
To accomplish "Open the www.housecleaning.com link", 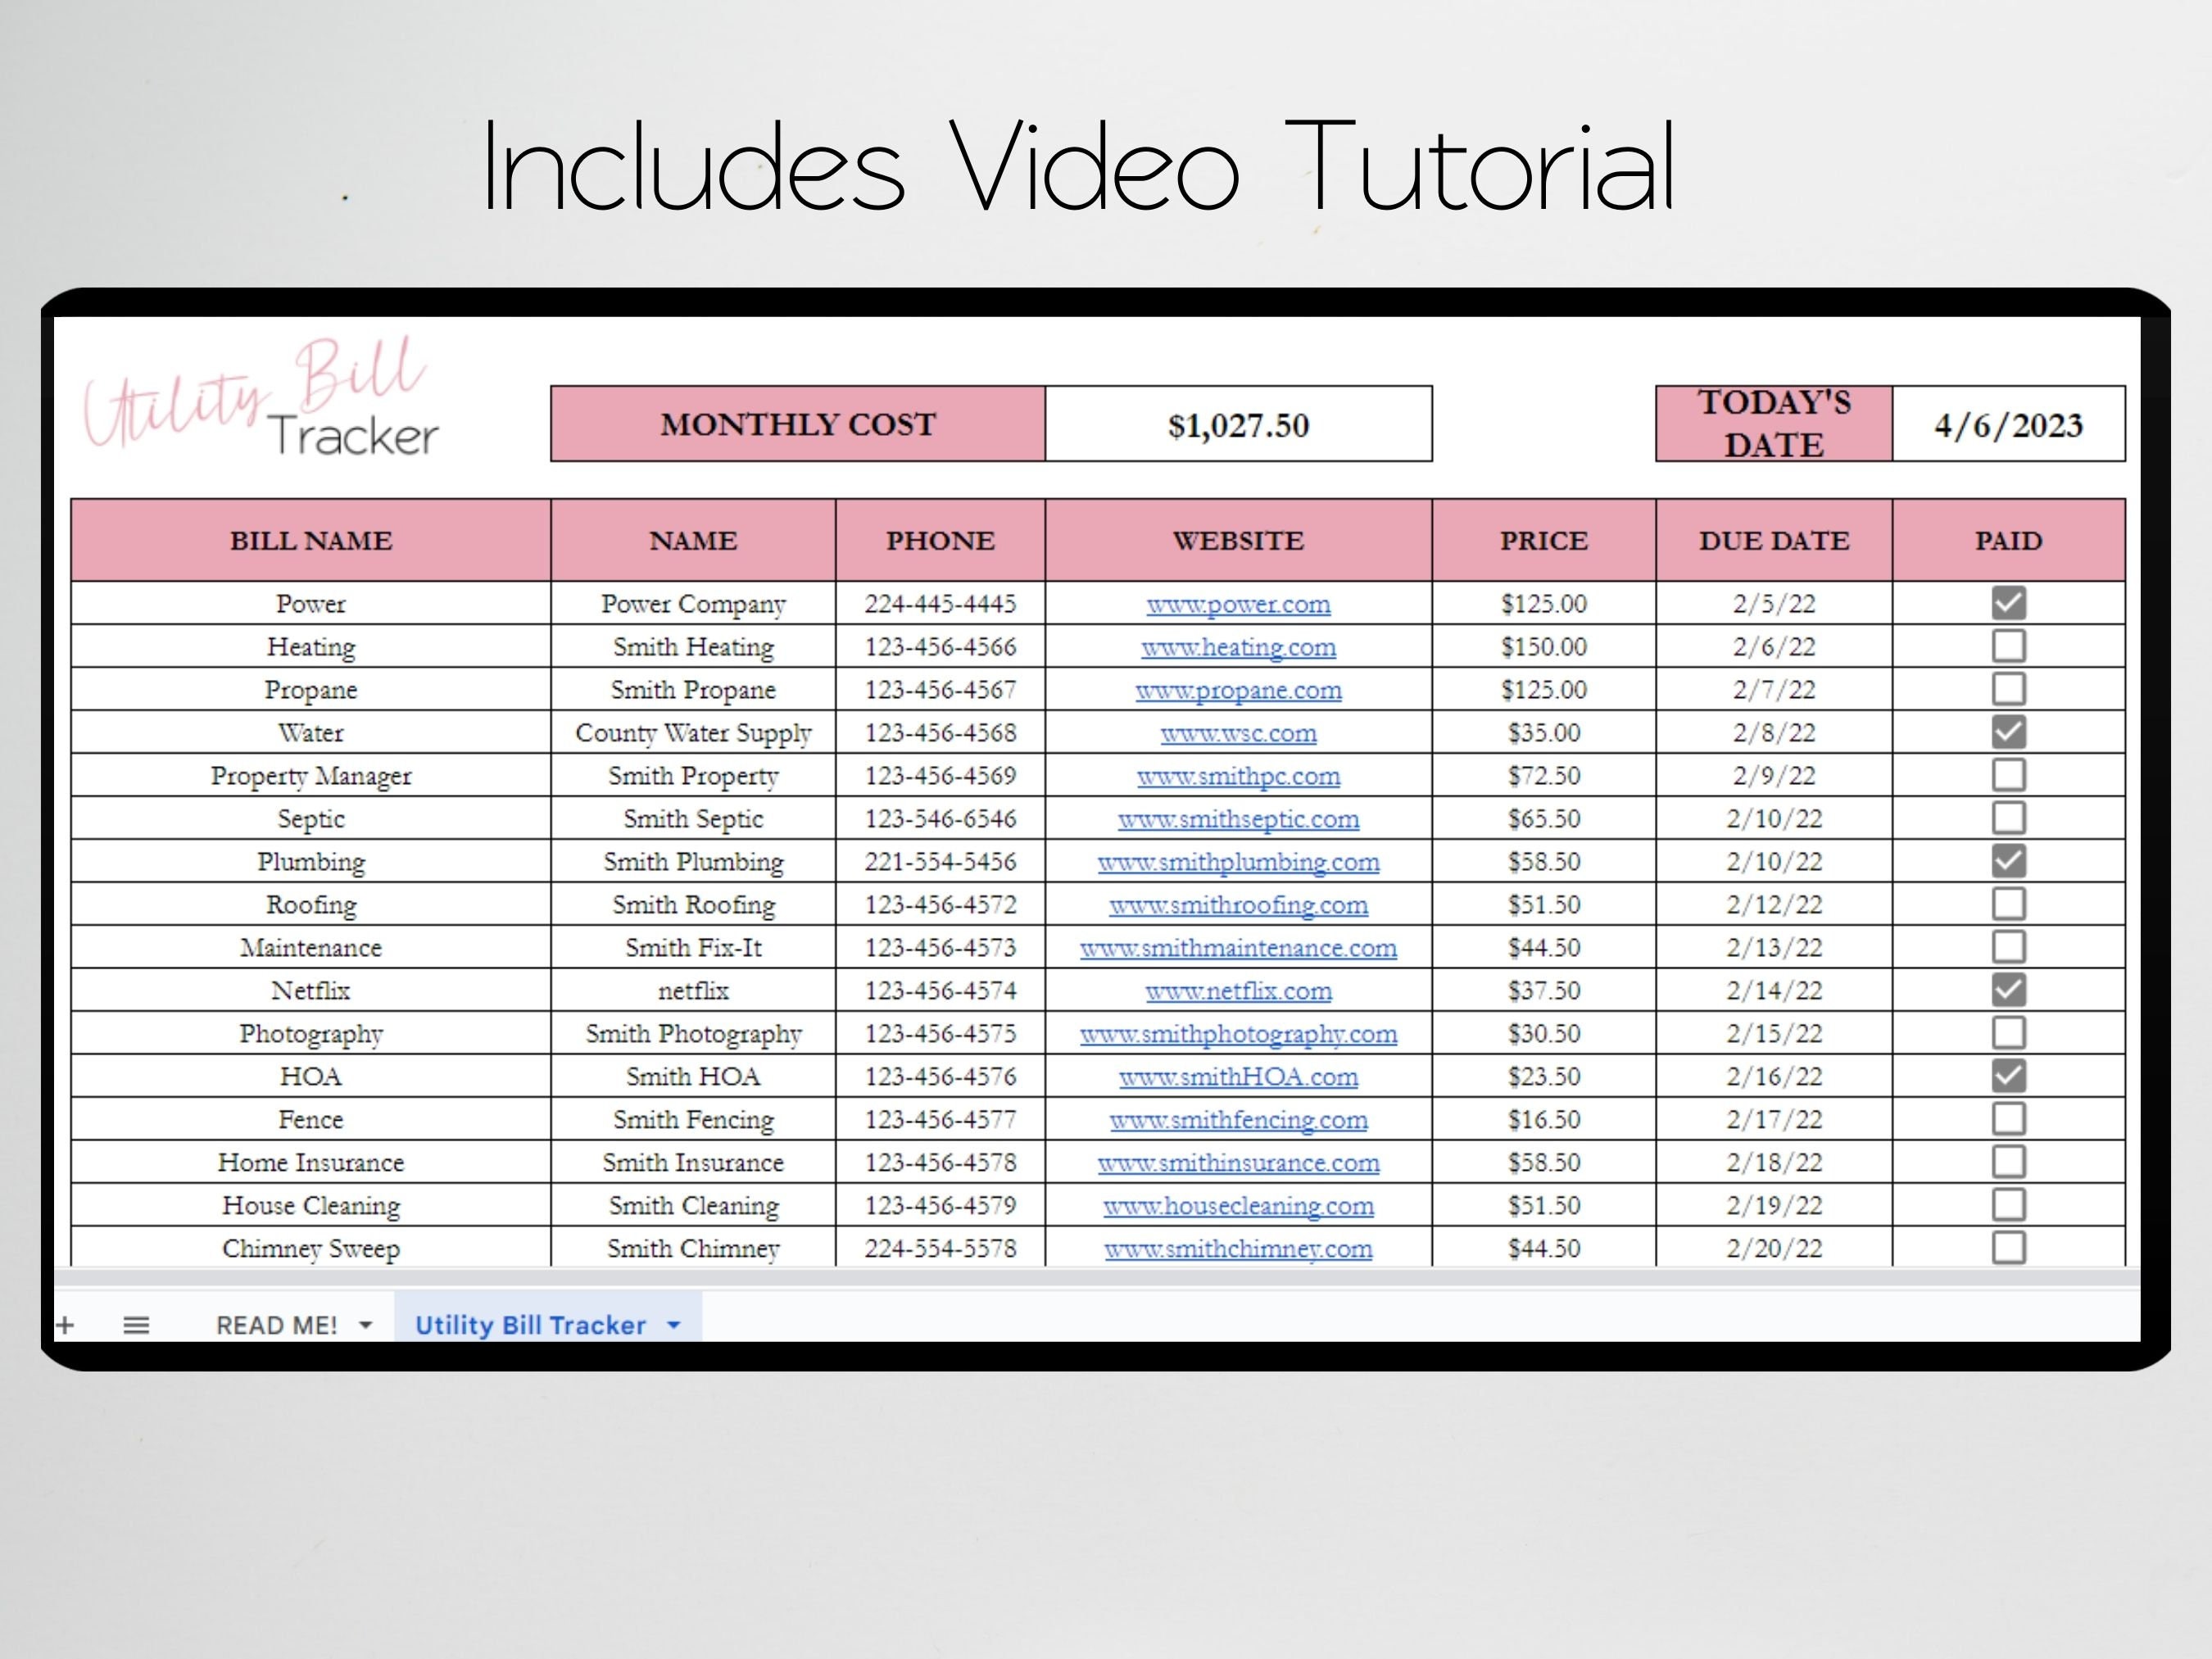I will click(1239, 1205).
